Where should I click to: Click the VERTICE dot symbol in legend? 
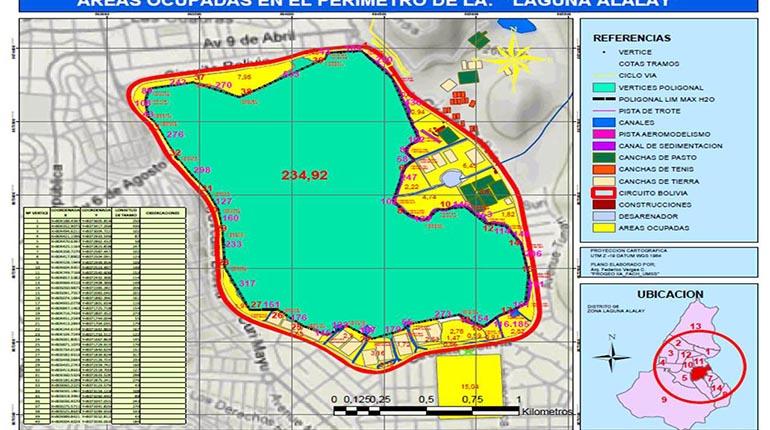604,52
